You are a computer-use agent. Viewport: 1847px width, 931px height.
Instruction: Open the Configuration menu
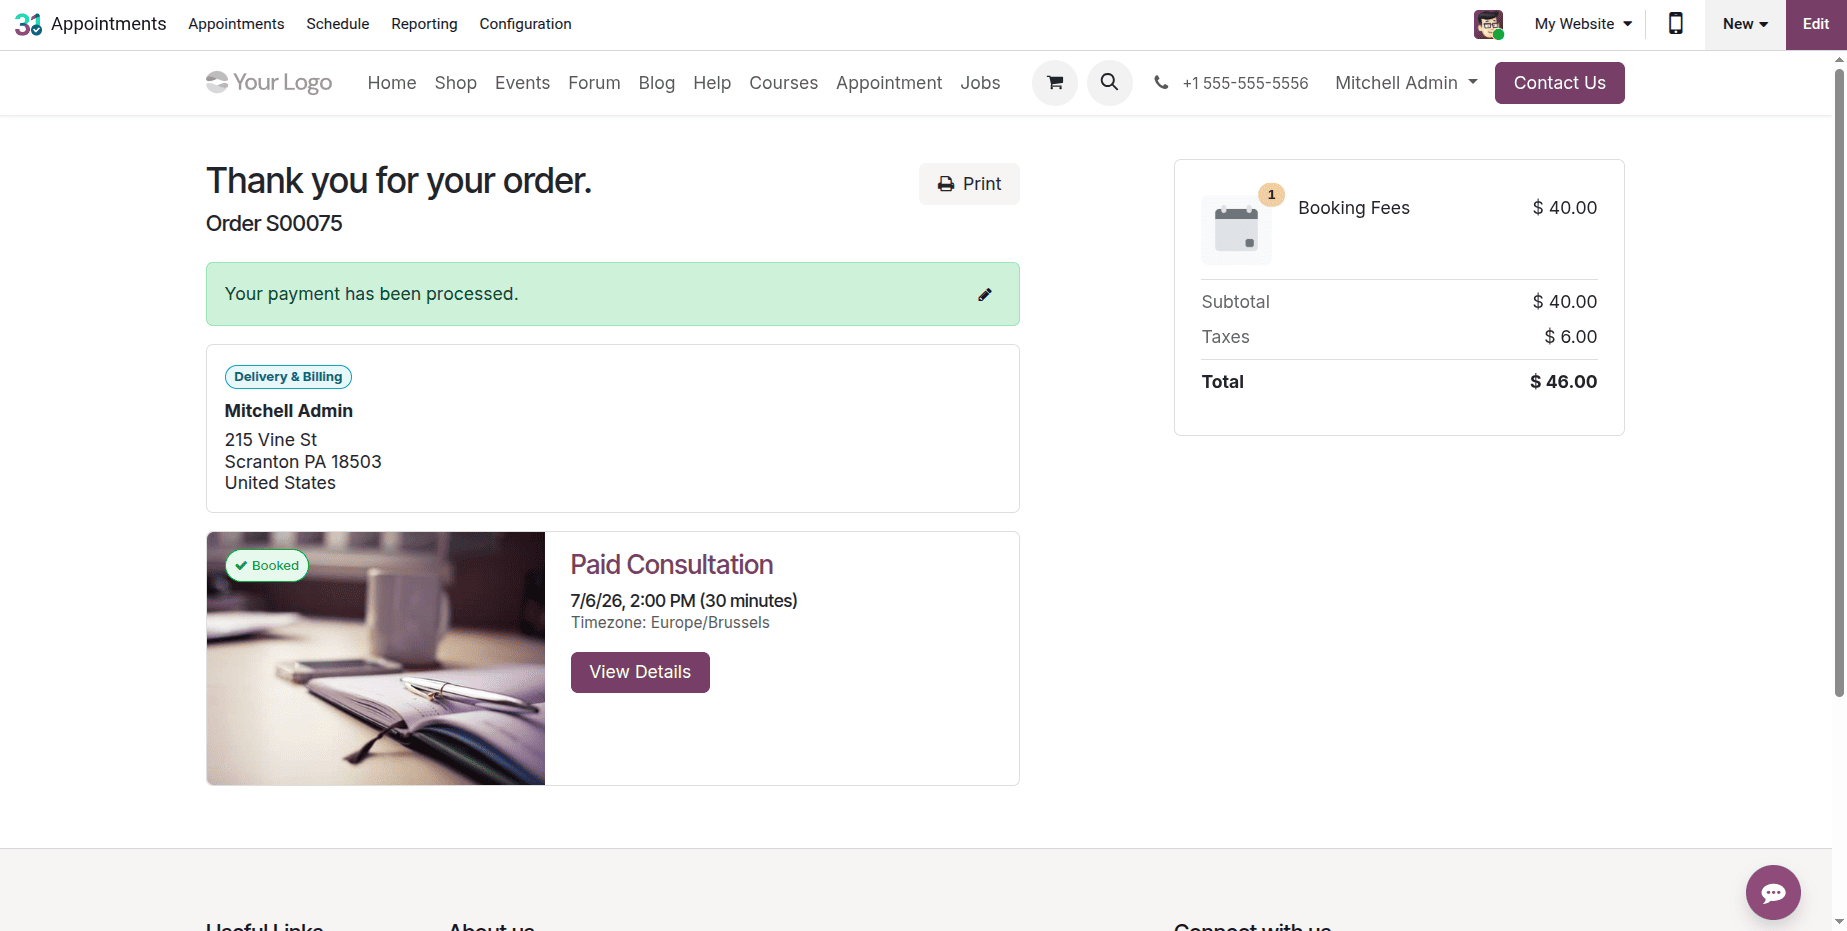pos(525,24)
